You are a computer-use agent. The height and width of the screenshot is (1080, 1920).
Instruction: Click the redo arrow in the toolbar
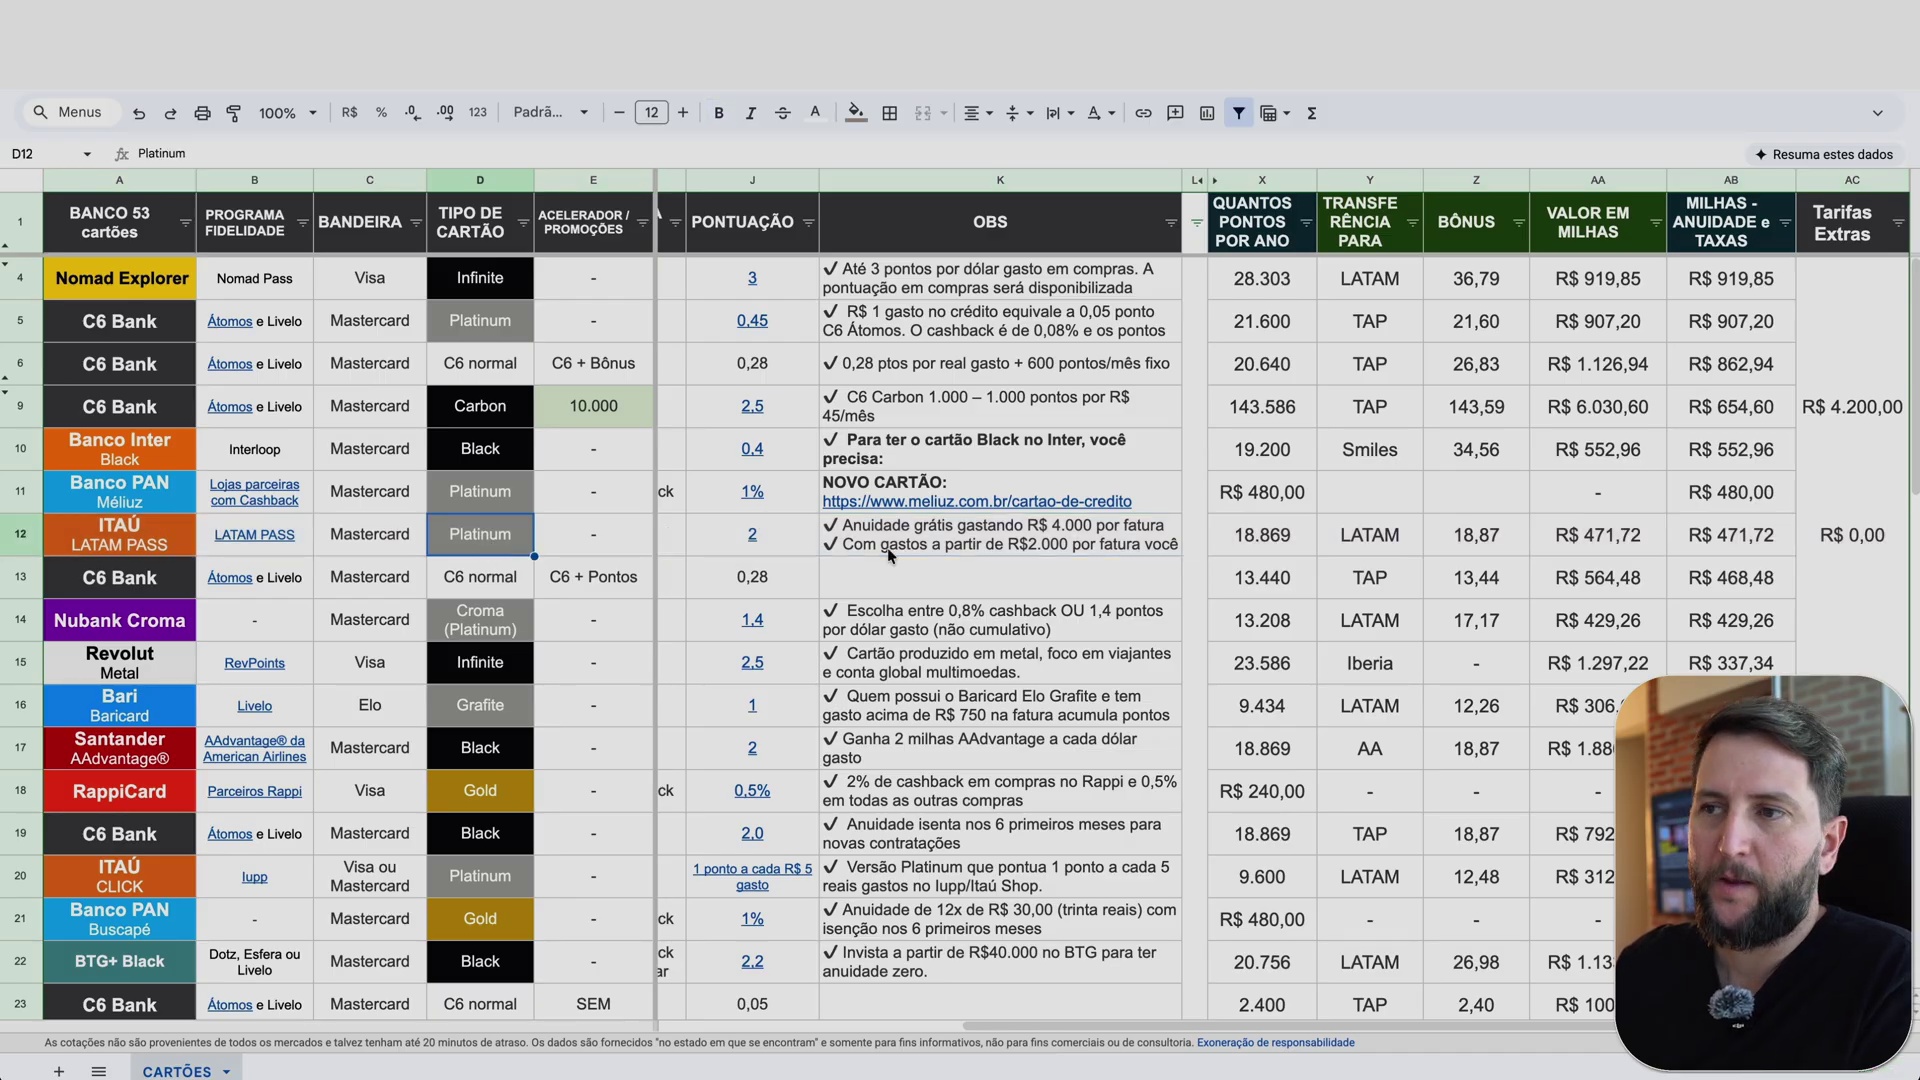[170, 113]
